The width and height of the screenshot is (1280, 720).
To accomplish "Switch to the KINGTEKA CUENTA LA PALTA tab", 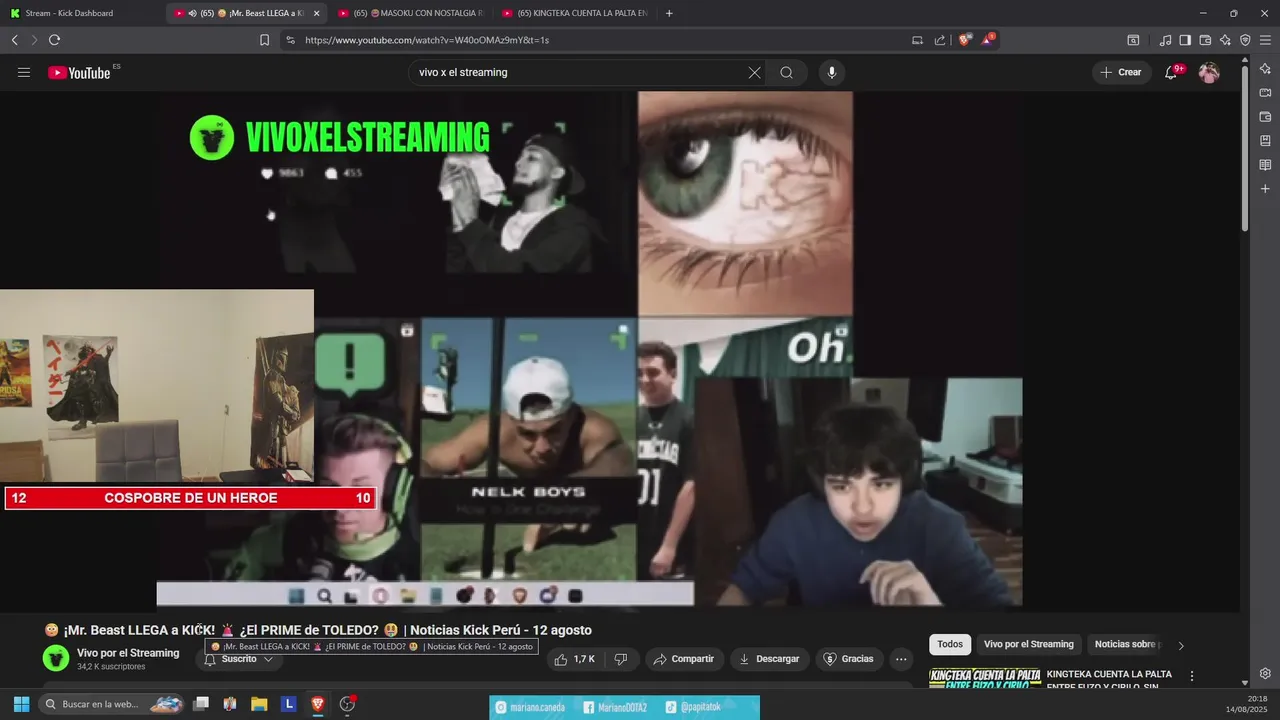I will tap(574, 13).
